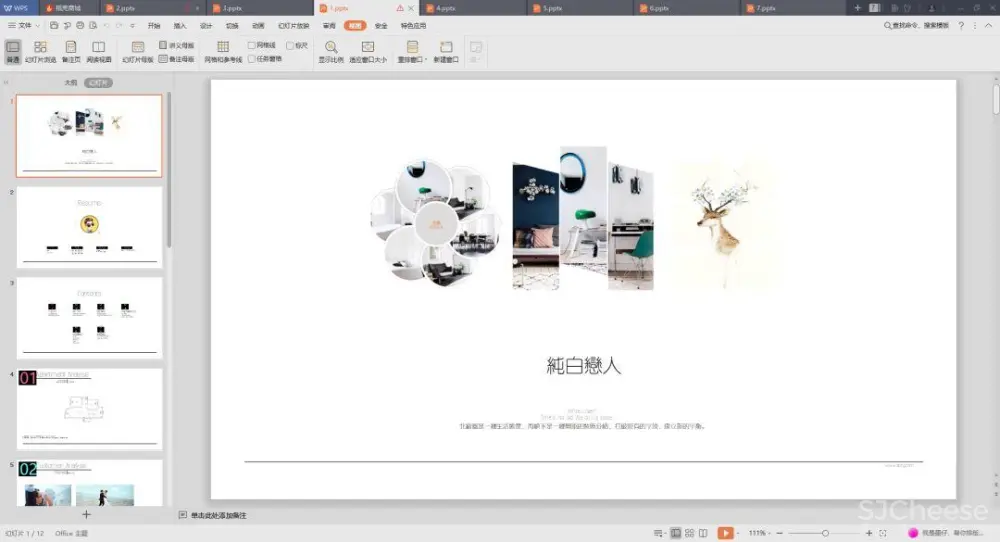Image resolution: width=1000 pixels, height=542 pixels.
Task: Click the 查找命令 search command box
Action: (916, 26)
